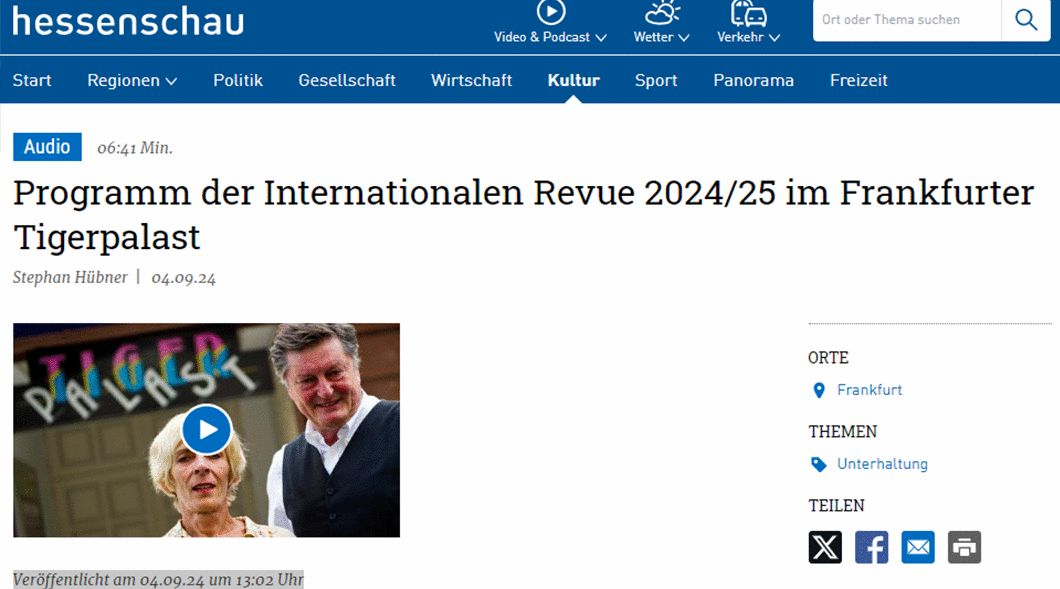The height and width of the screenshot is (589, 1060).
Task: Open the Sport section
Action: [656, 80]
